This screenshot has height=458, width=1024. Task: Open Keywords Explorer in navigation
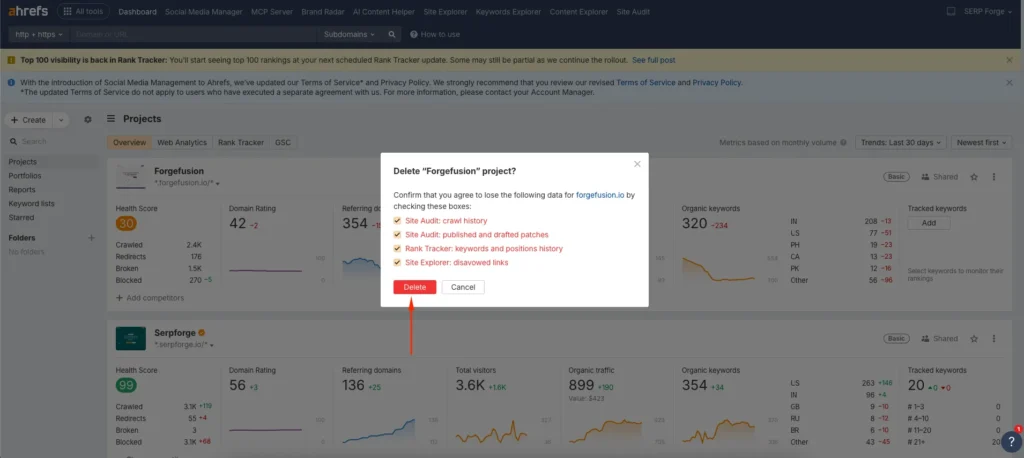508,12
